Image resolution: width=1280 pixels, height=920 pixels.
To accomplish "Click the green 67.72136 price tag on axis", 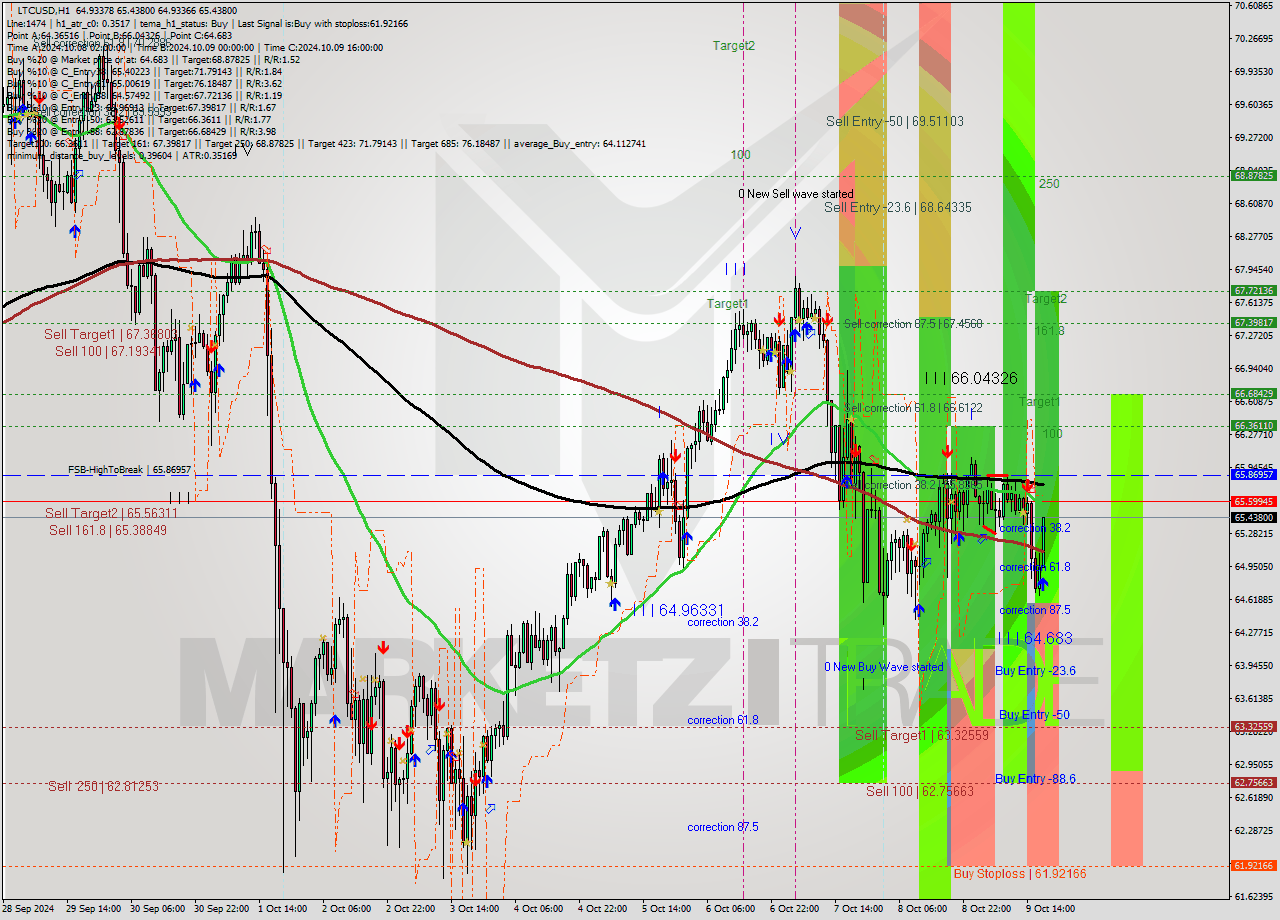I will [1254, 291].
